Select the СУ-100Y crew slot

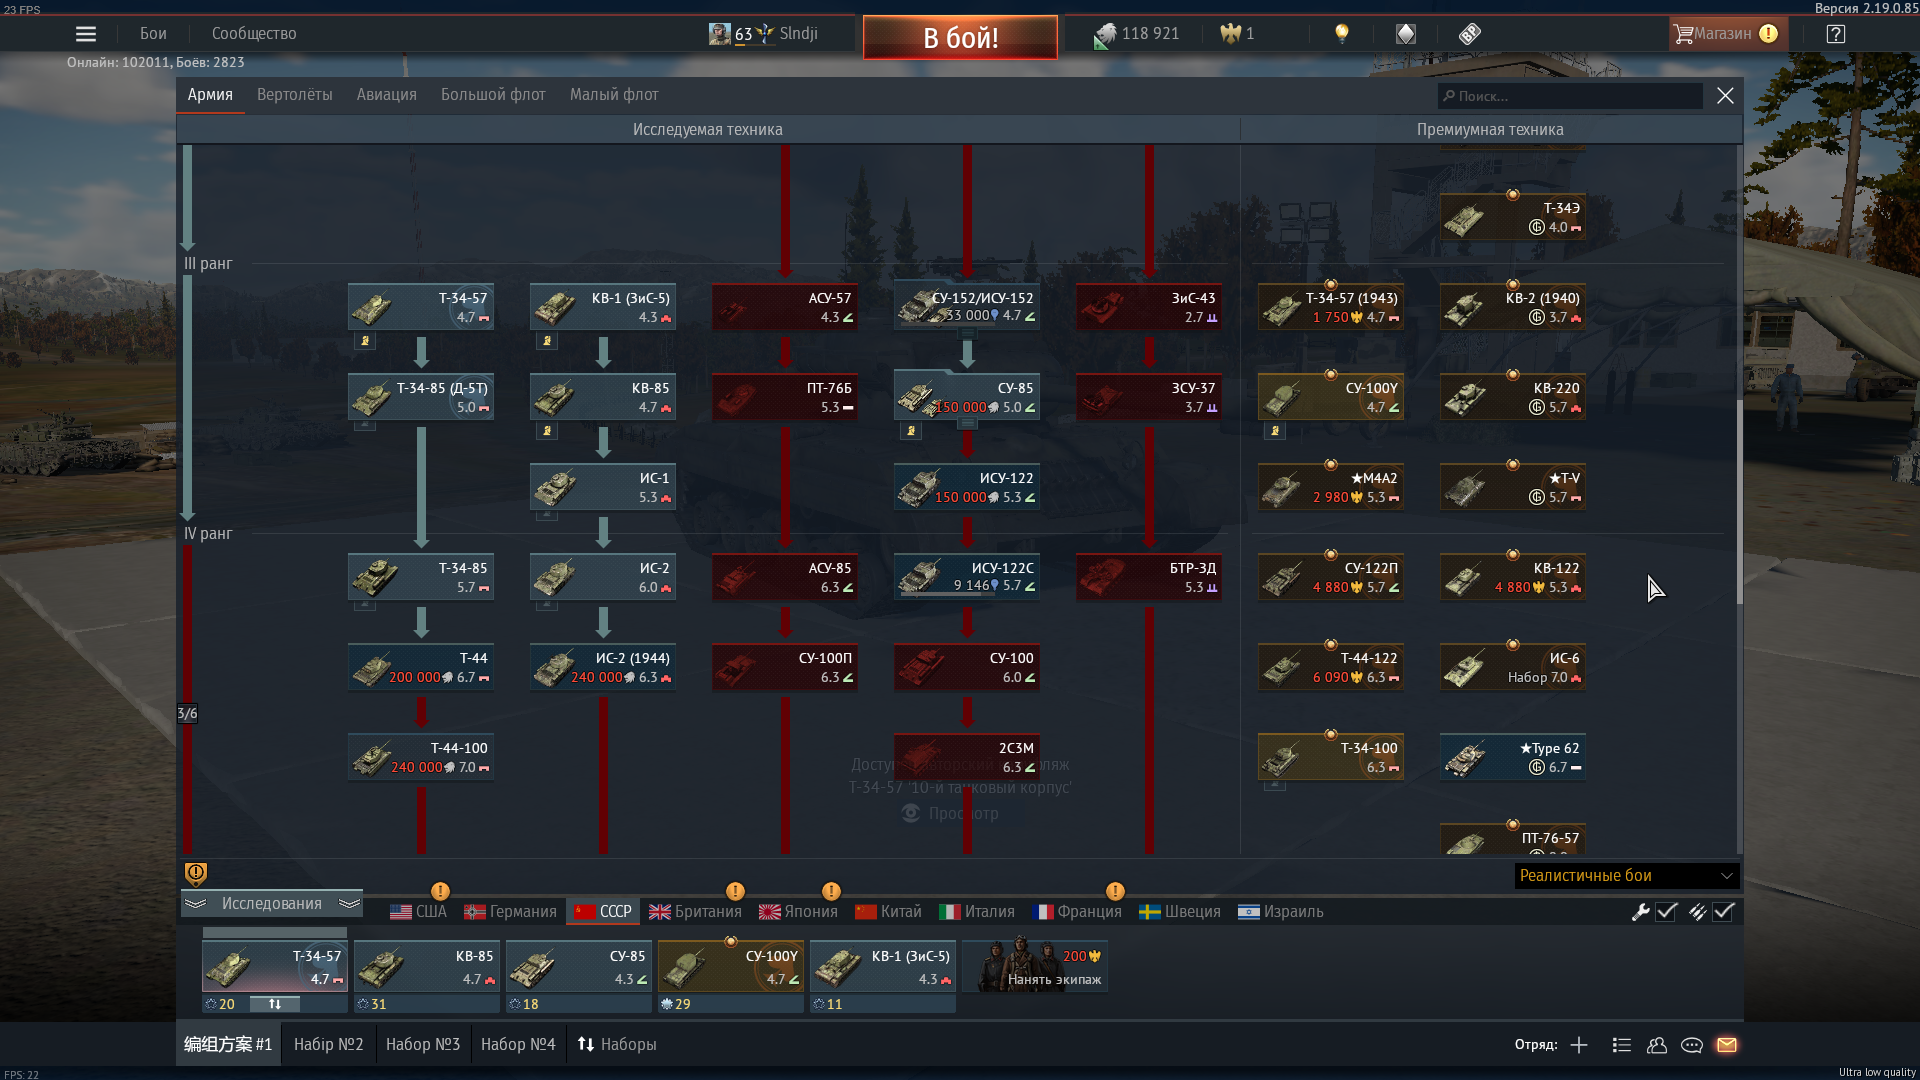731,966
